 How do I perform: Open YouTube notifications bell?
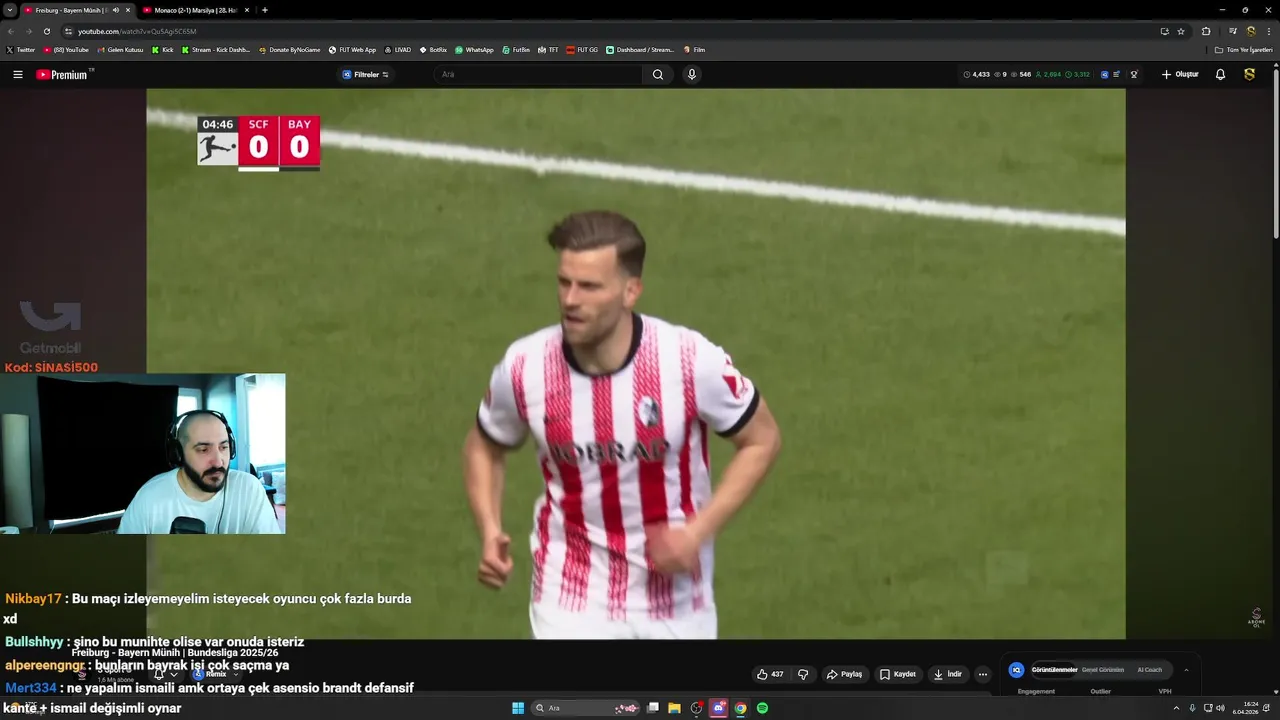click(1220, 75)
